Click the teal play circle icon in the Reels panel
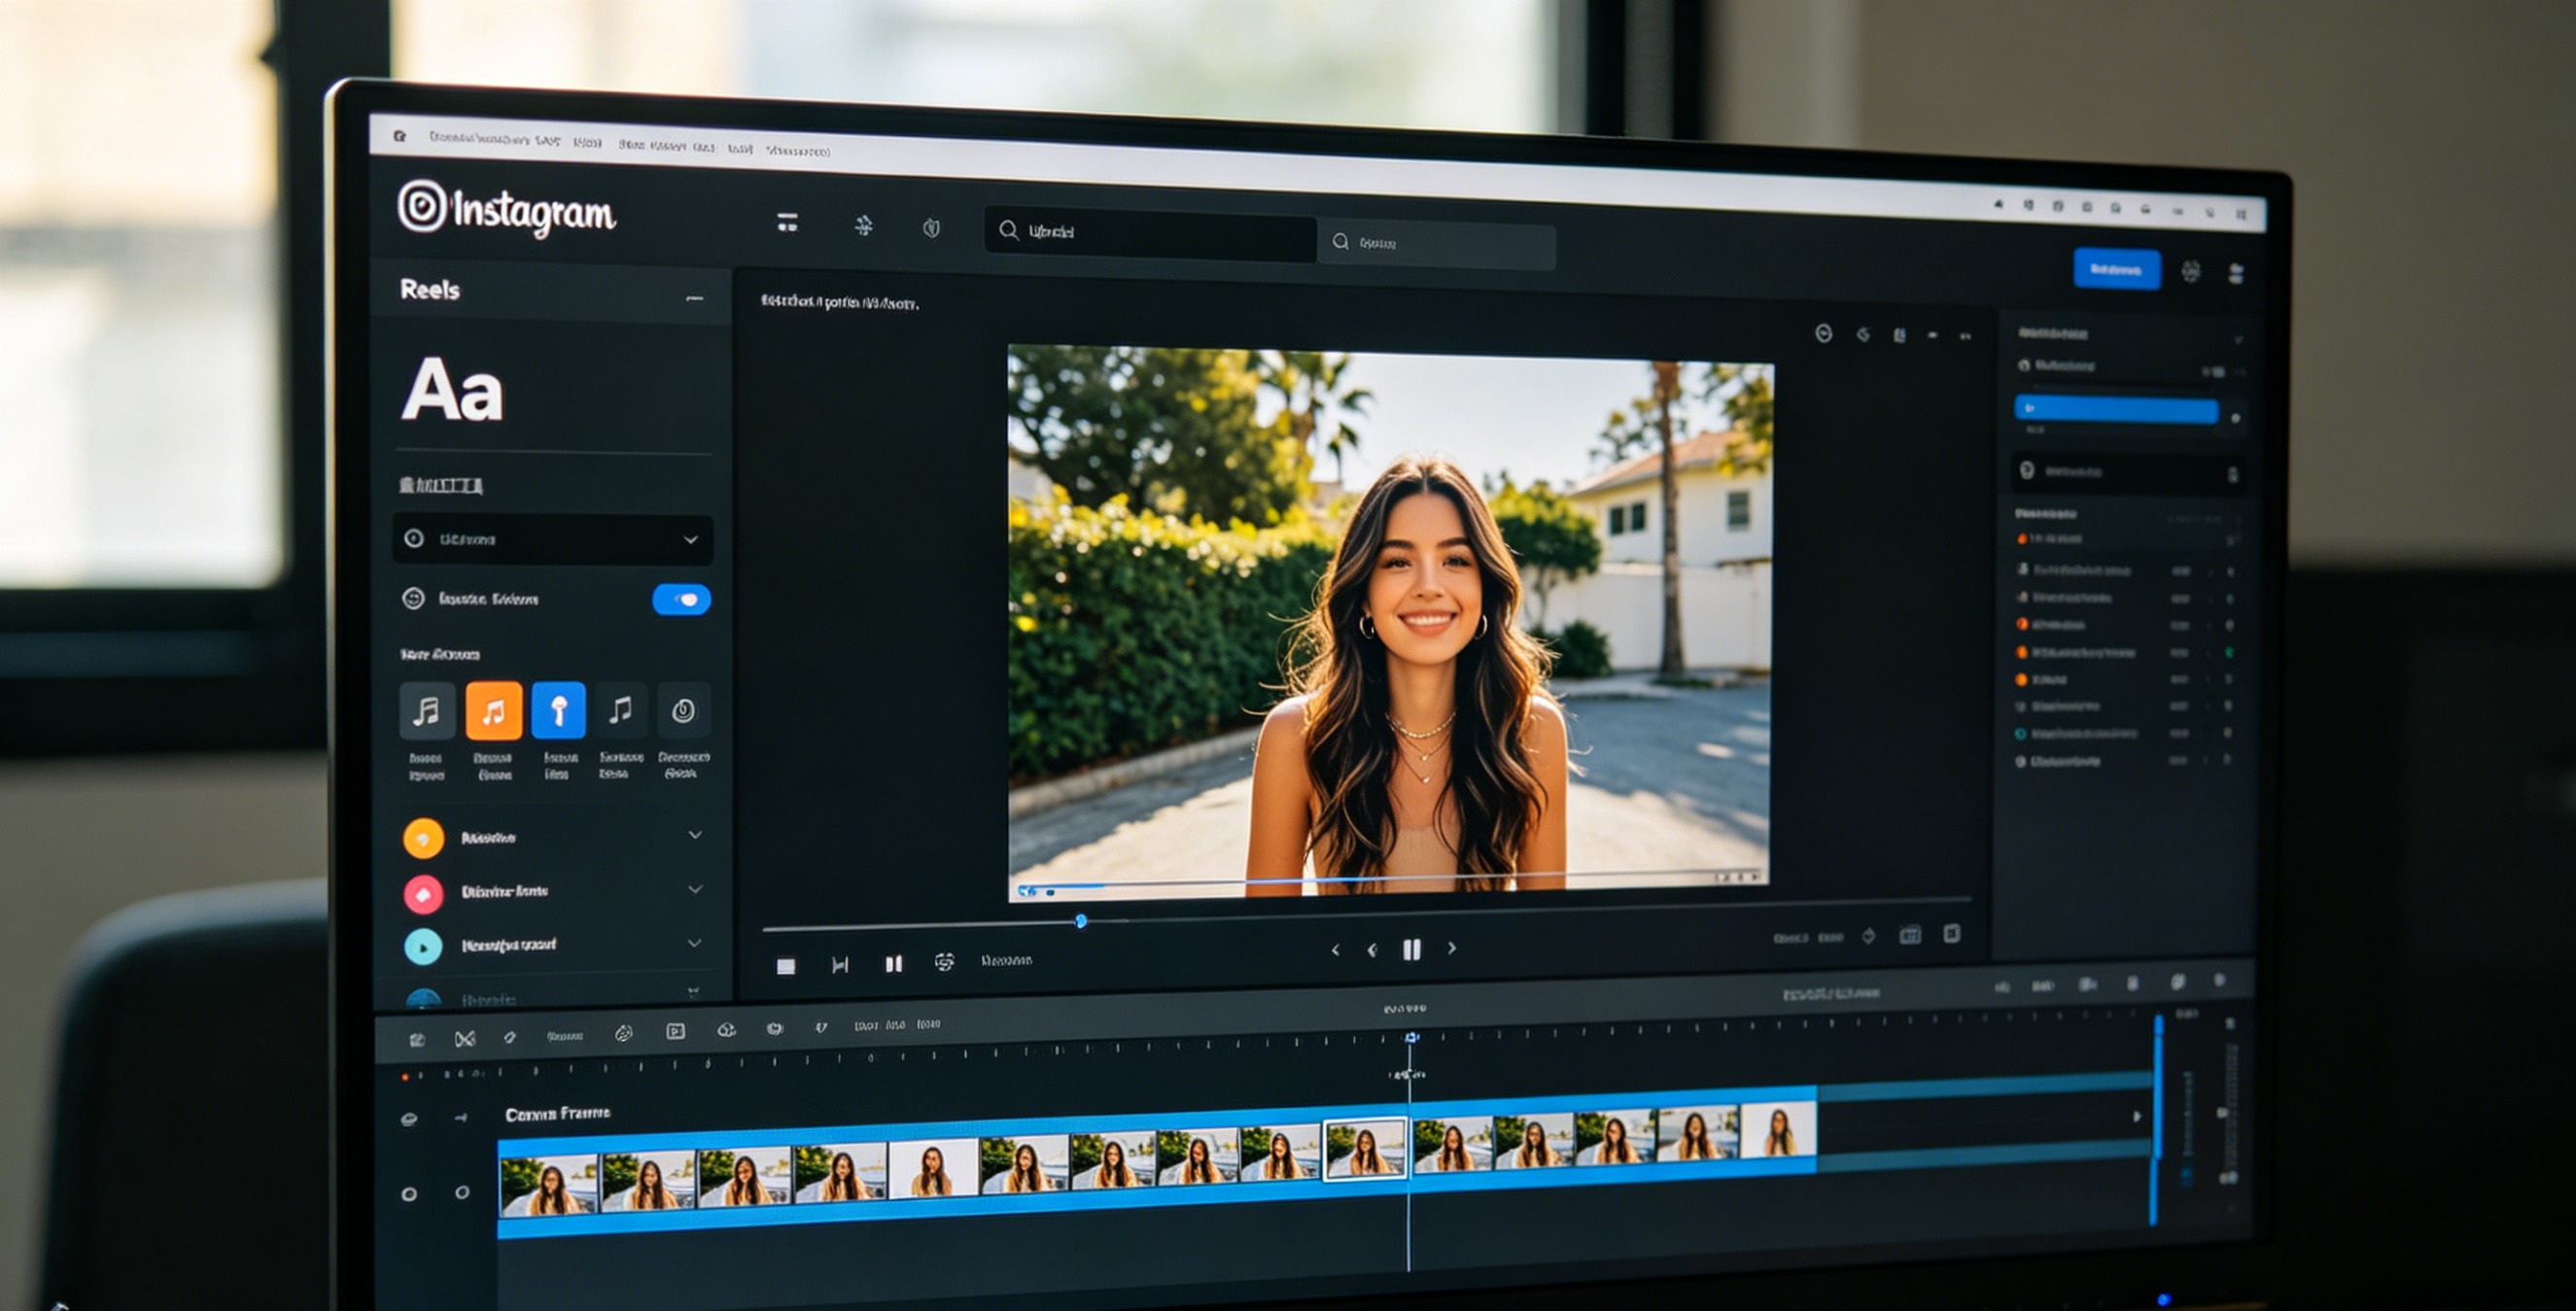Image resolution: width=2576 pixels, height=1311 pixels. click(x=423, y=947)
